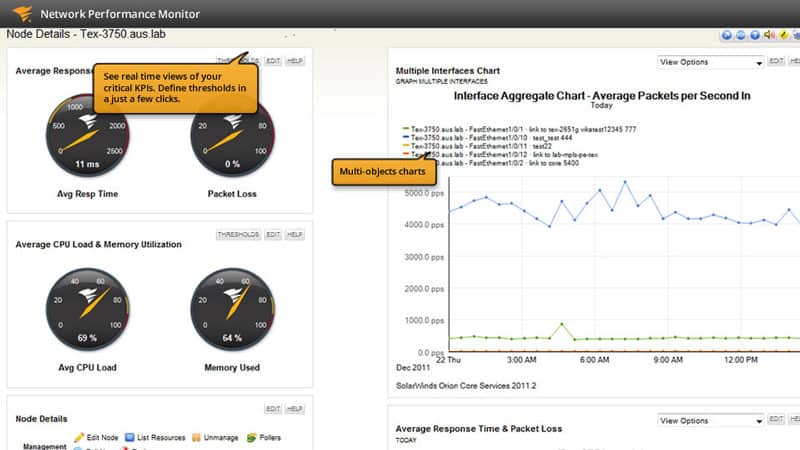Click Edit on CPU Load & Memory panel
800x450 pixels.
click(x=273, y=234)
